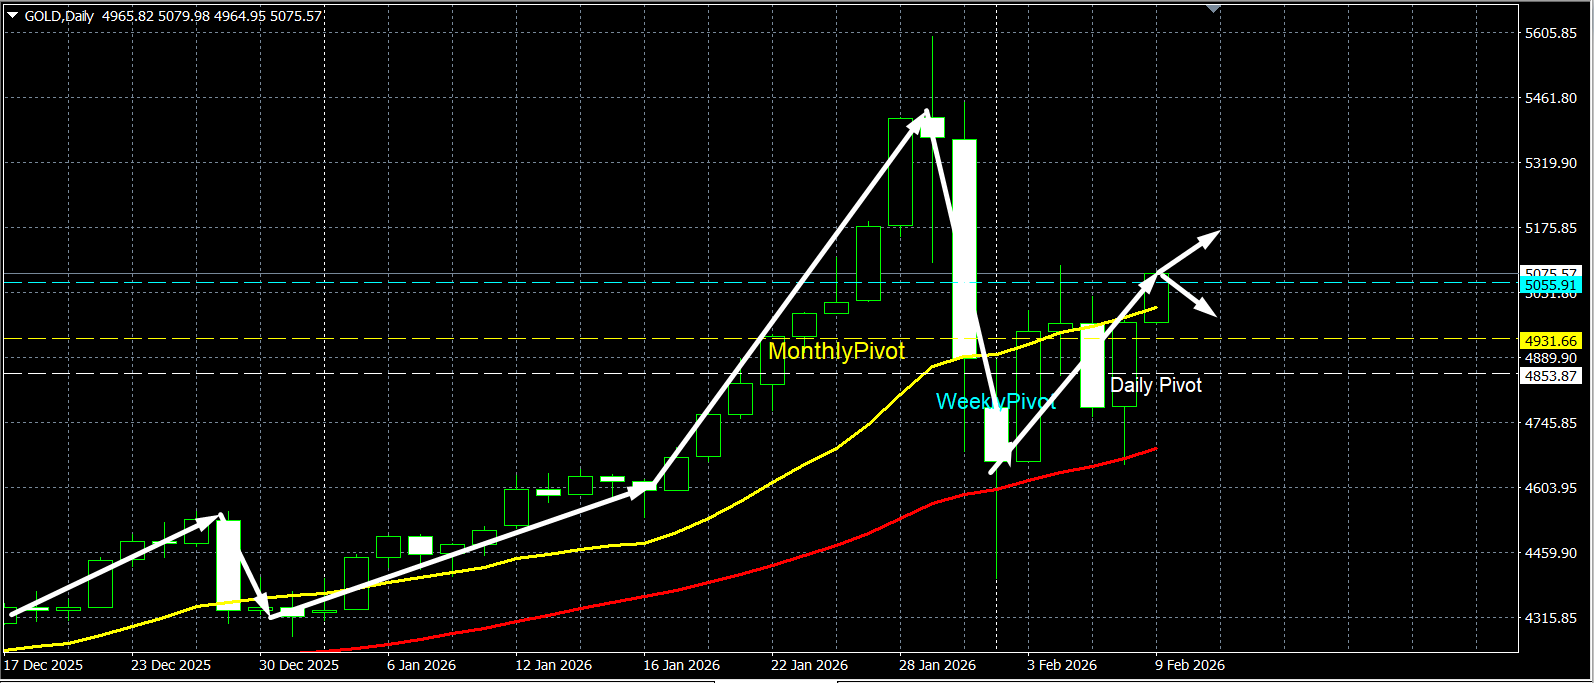
Task: Select the cyan WeeklyPivot label
Action: click(995, 402)
